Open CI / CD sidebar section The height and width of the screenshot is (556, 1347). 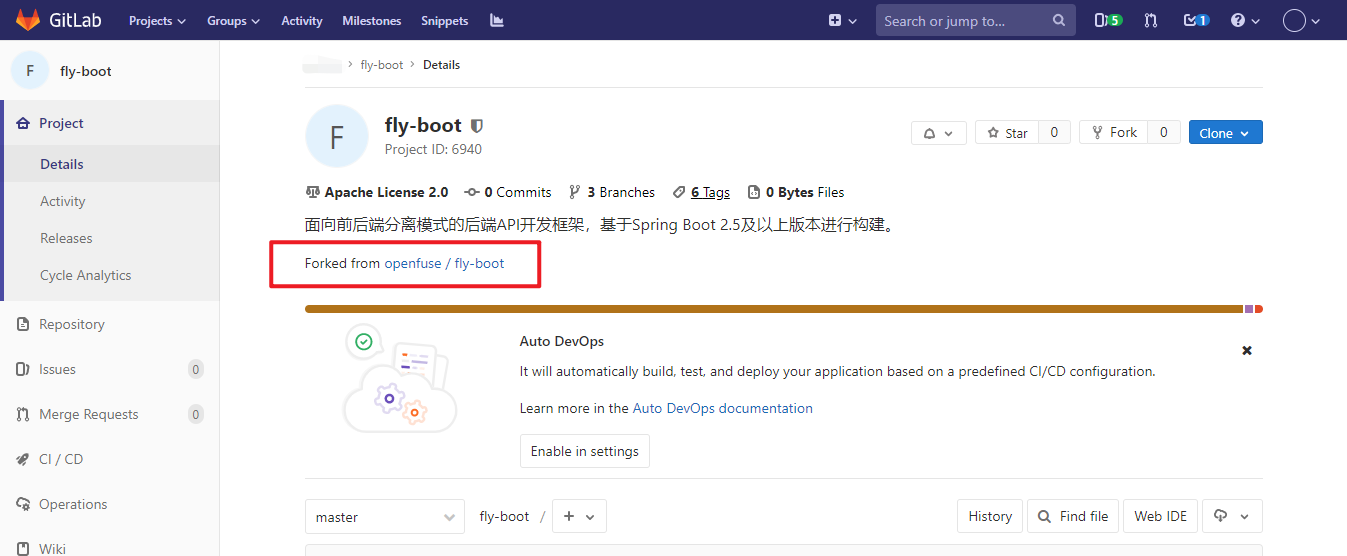pyautogui.click(x=61, y=459)
